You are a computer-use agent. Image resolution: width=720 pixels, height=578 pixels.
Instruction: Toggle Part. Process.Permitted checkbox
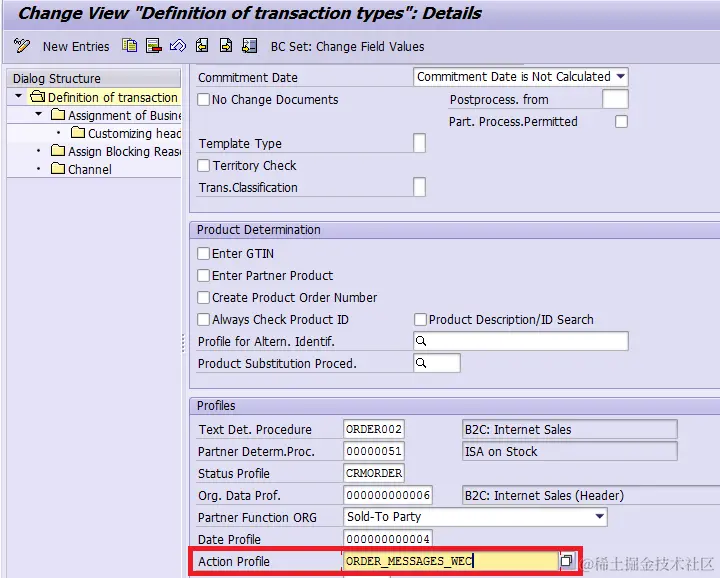(621, 122)
